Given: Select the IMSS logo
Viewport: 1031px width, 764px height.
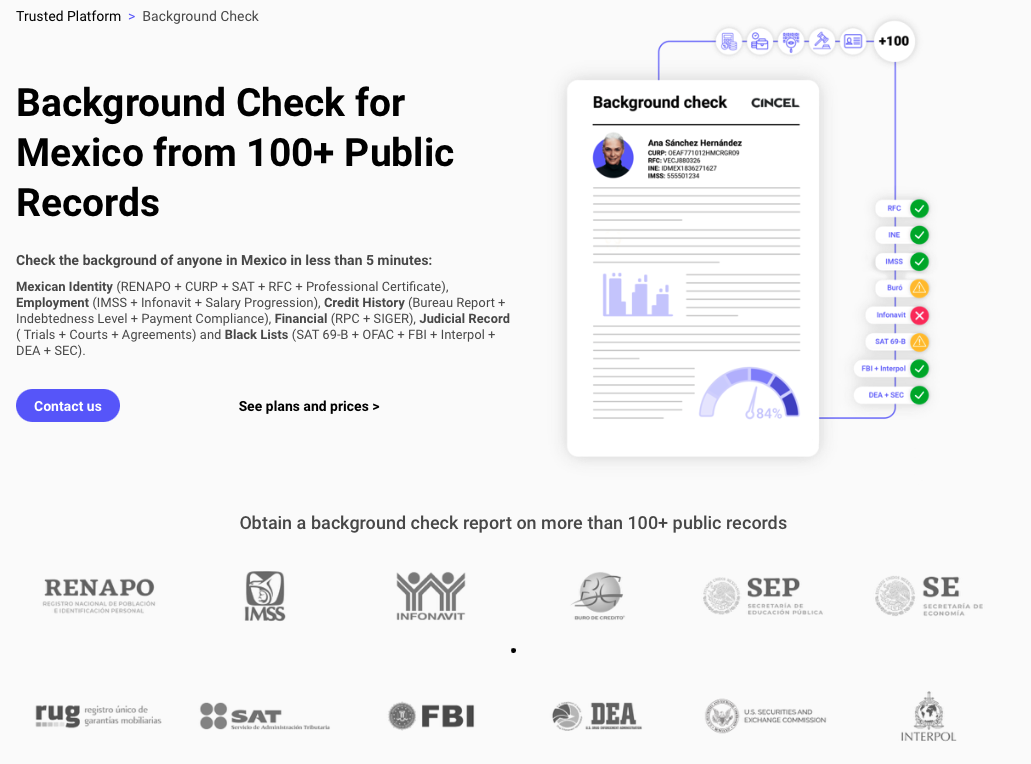Looking at the screenshot, I should [264, 594].
